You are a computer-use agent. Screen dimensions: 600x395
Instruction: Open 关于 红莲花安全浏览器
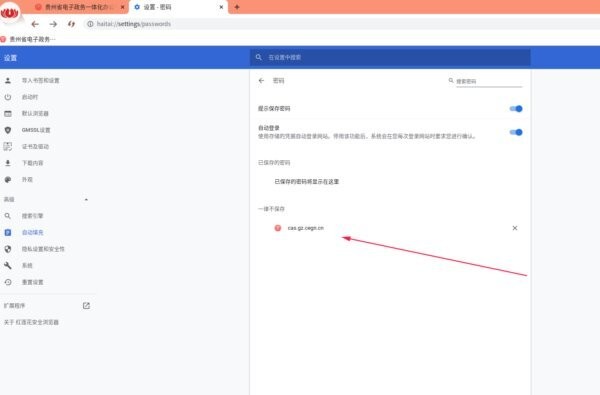click(31, 322)
